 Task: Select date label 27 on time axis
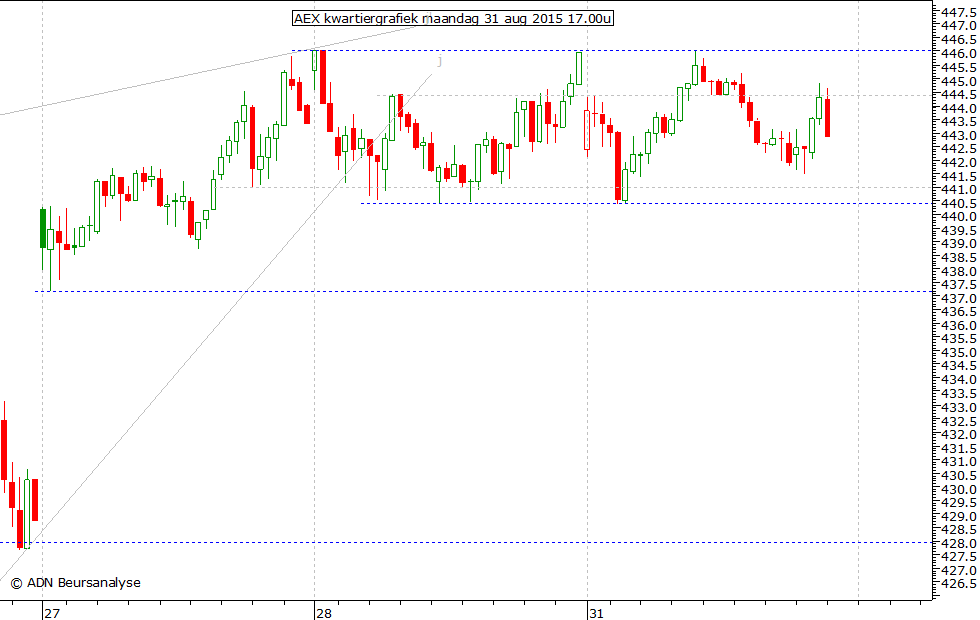[52, 613]
